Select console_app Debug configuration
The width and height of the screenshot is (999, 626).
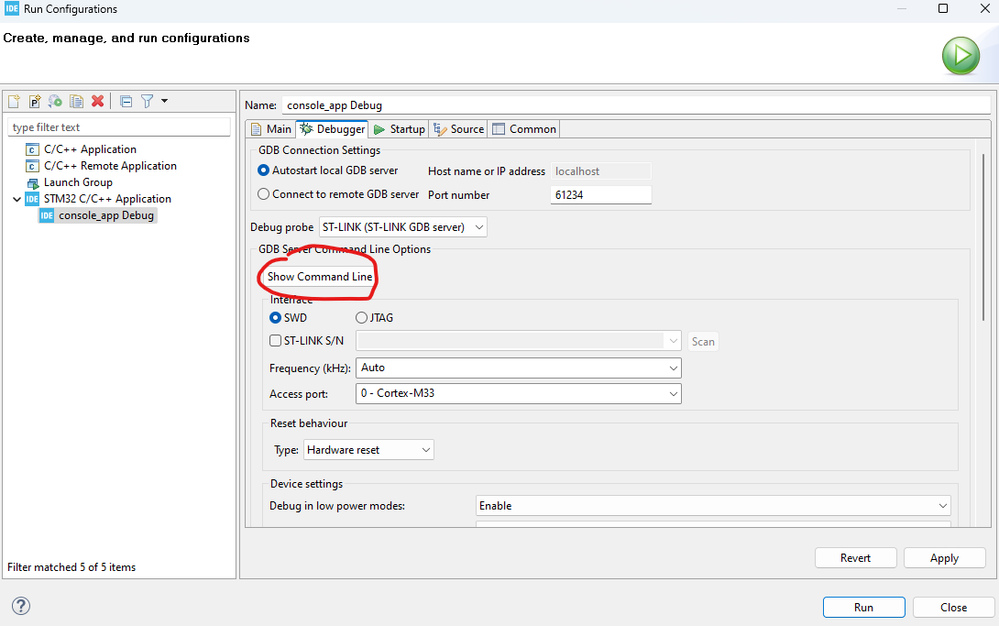click(97, 215)
